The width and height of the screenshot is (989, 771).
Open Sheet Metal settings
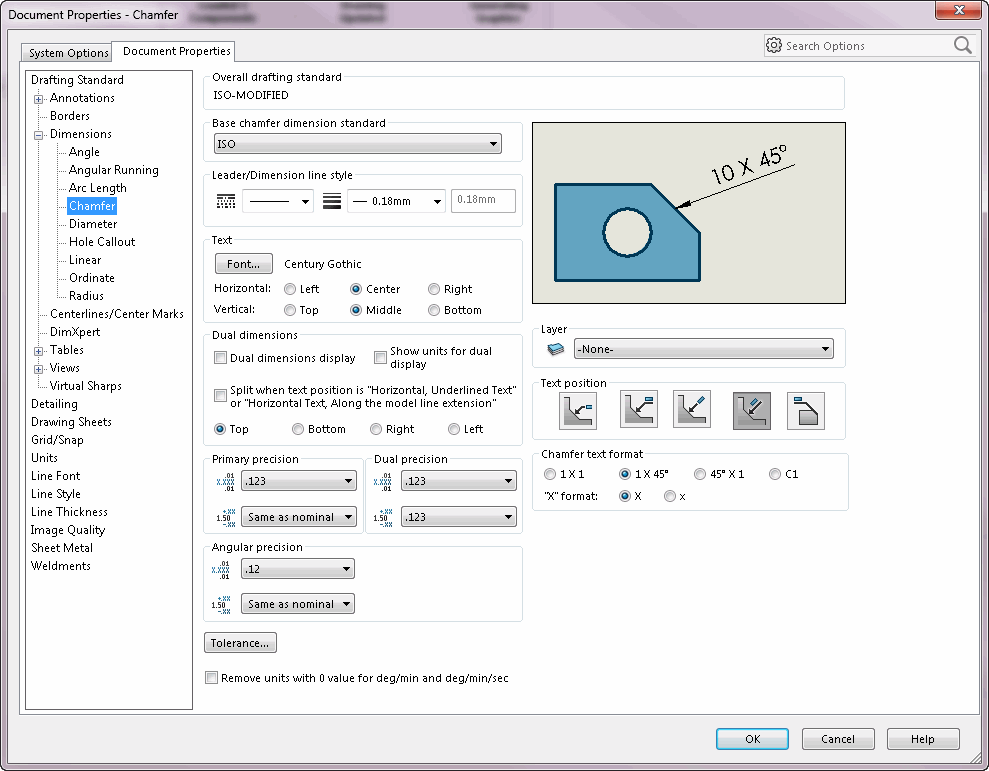[62, 548]
